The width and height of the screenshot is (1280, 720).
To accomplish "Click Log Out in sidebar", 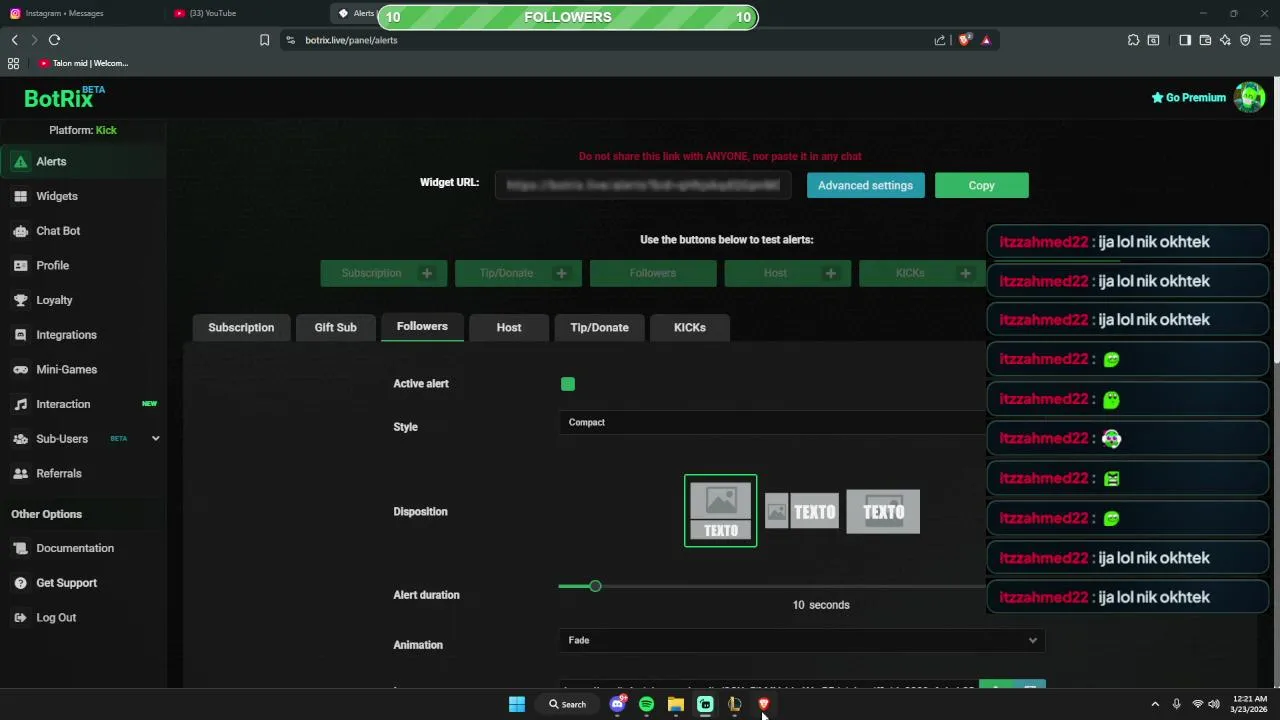I will (x=56, y=617).
